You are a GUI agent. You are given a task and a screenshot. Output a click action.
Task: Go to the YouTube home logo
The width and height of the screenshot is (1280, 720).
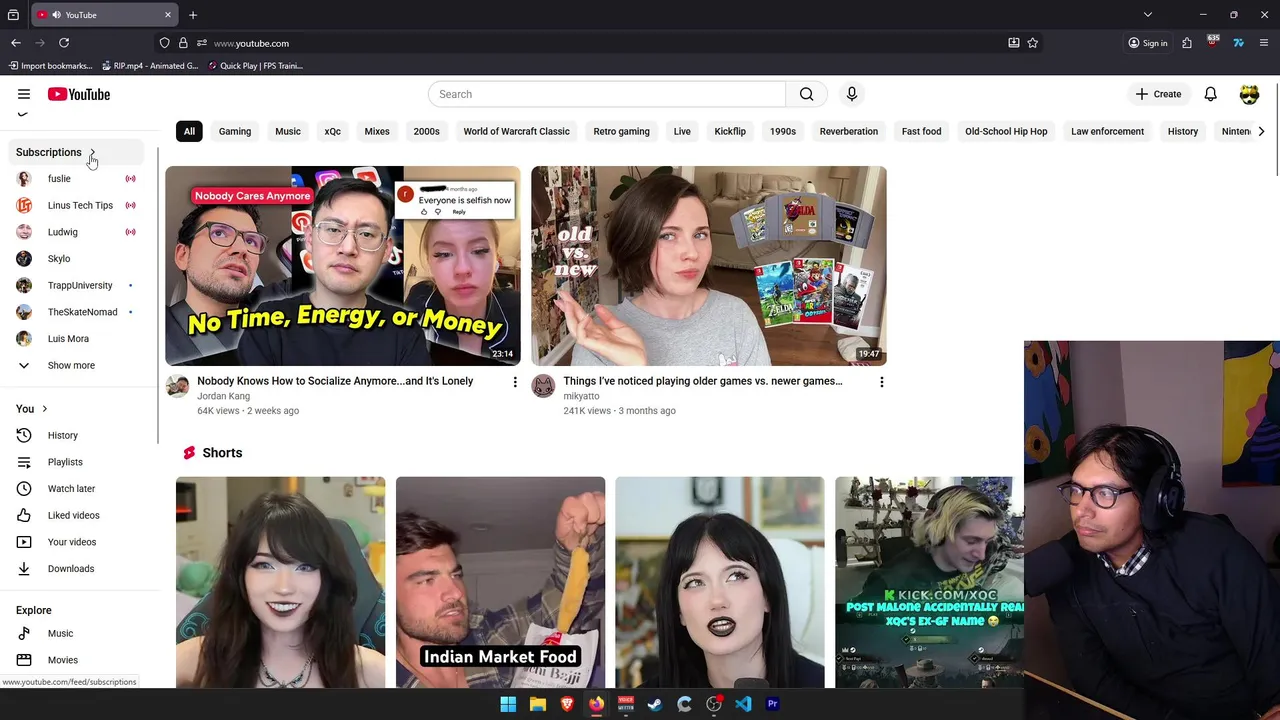(x=78, y=94)
